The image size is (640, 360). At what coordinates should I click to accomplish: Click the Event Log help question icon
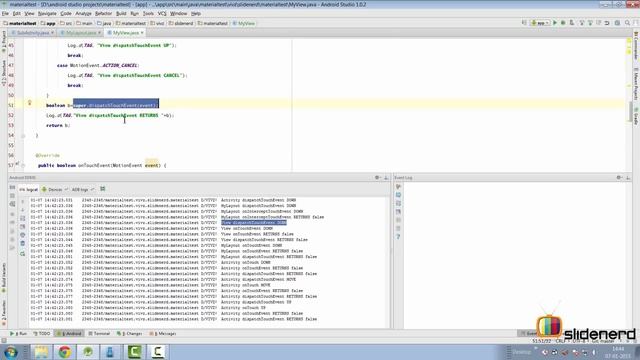click(x=398, y=237)
